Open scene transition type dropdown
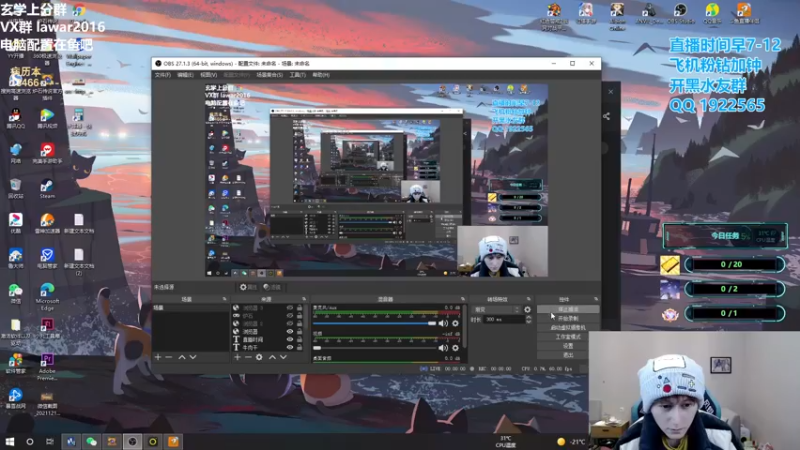 (x=496, y=310)
